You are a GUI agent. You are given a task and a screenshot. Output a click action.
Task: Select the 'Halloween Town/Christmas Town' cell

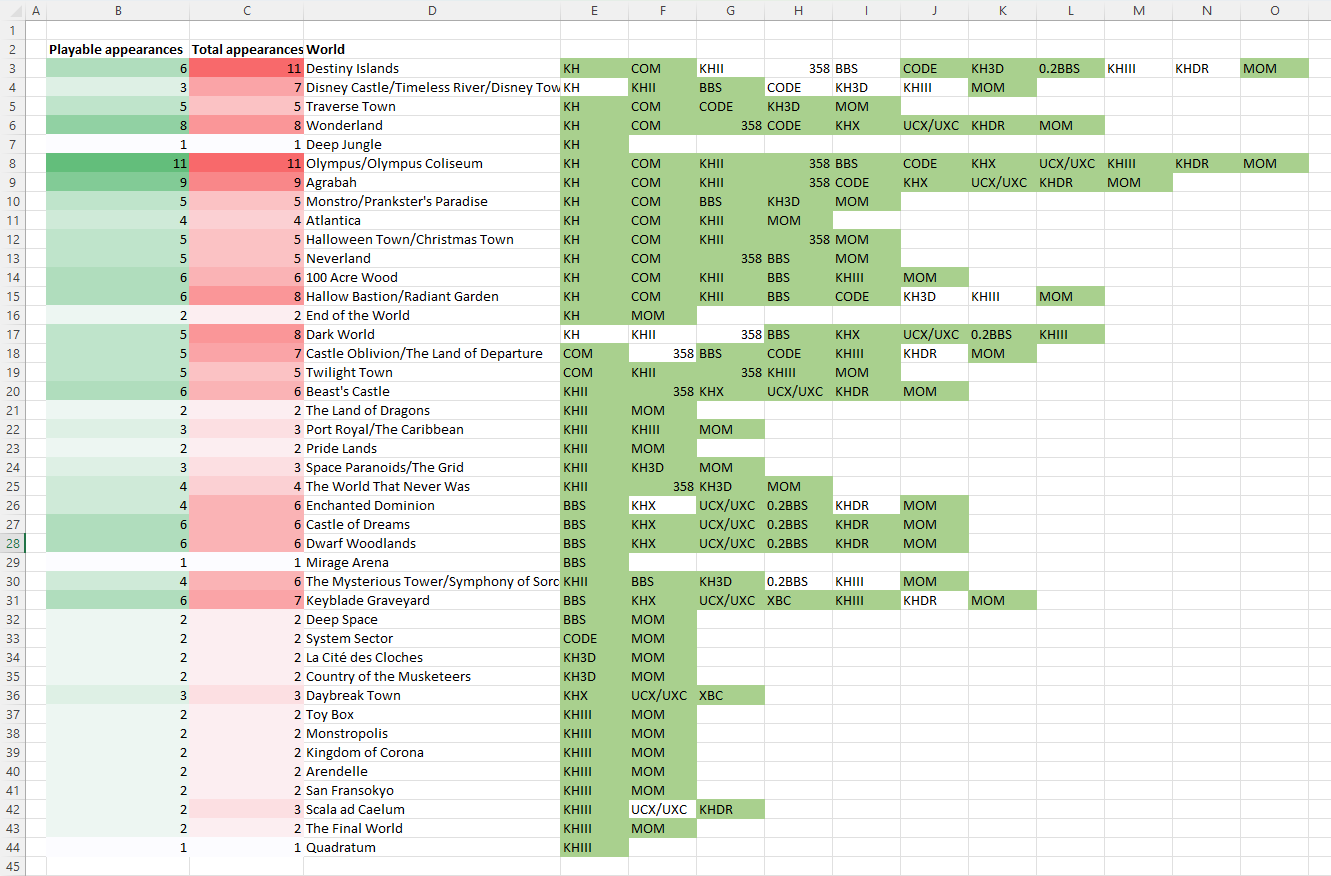pos(432,239)
